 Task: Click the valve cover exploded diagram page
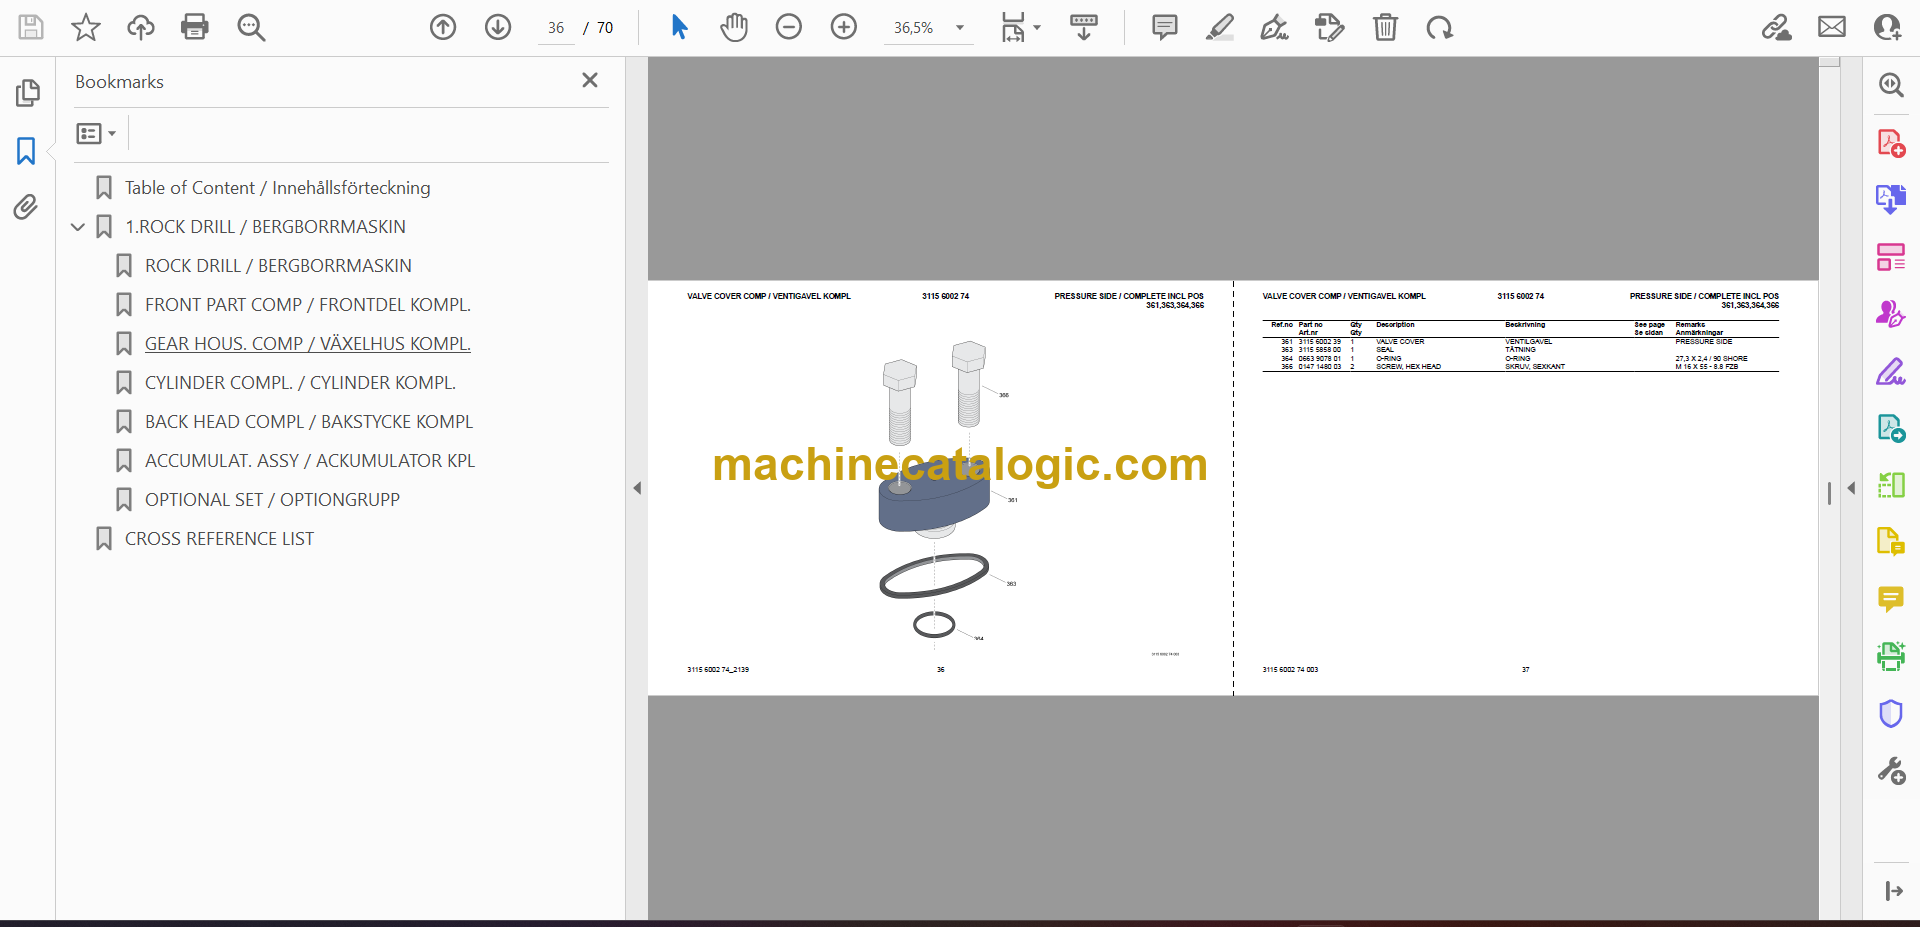[x=940, y=488]
